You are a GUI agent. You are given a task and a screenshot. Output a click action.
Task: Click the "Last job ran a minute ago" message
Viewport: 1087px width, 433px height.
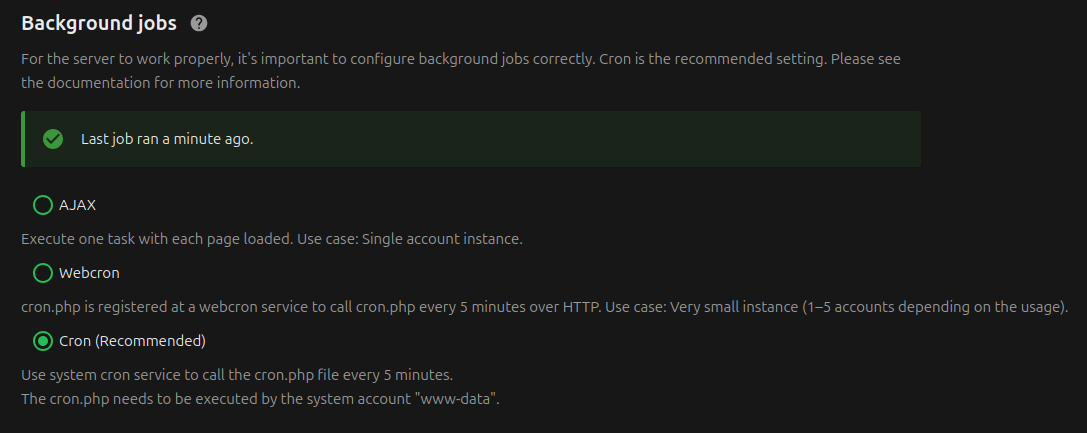click(x=167, y=139)
